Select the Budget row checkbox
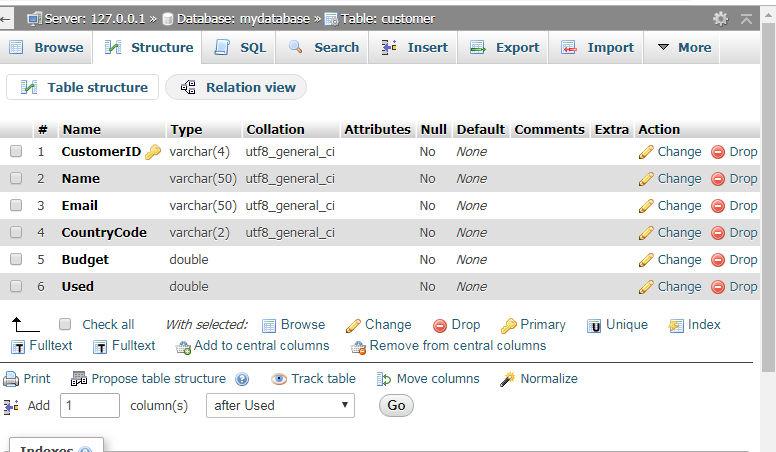776x452 pixels. 16,260
